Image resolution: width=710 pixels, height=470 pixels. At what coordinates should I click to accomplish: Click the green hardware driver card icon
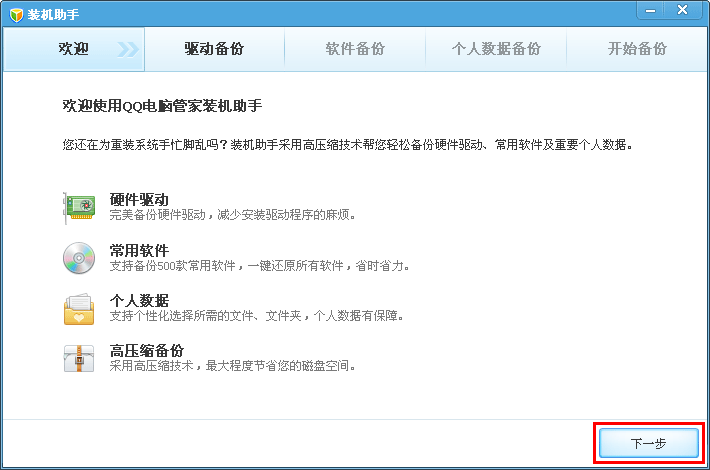(x=79, y=208)
